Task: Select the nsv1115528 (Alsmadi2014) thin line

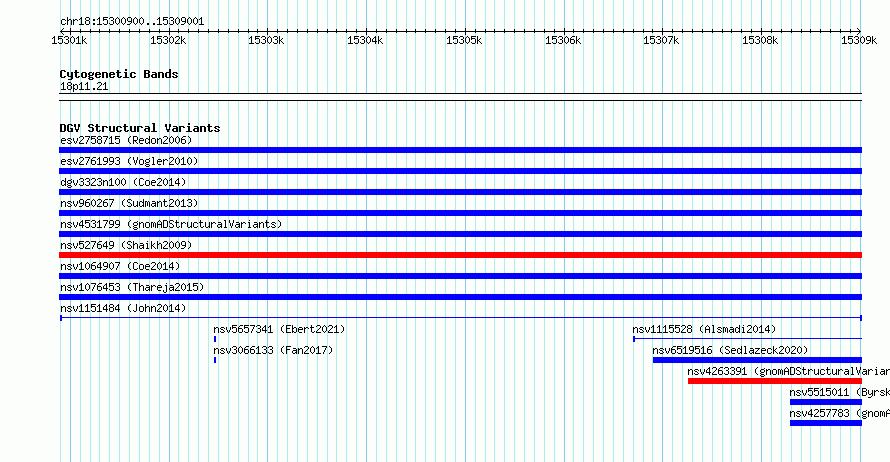Action: 747,339
